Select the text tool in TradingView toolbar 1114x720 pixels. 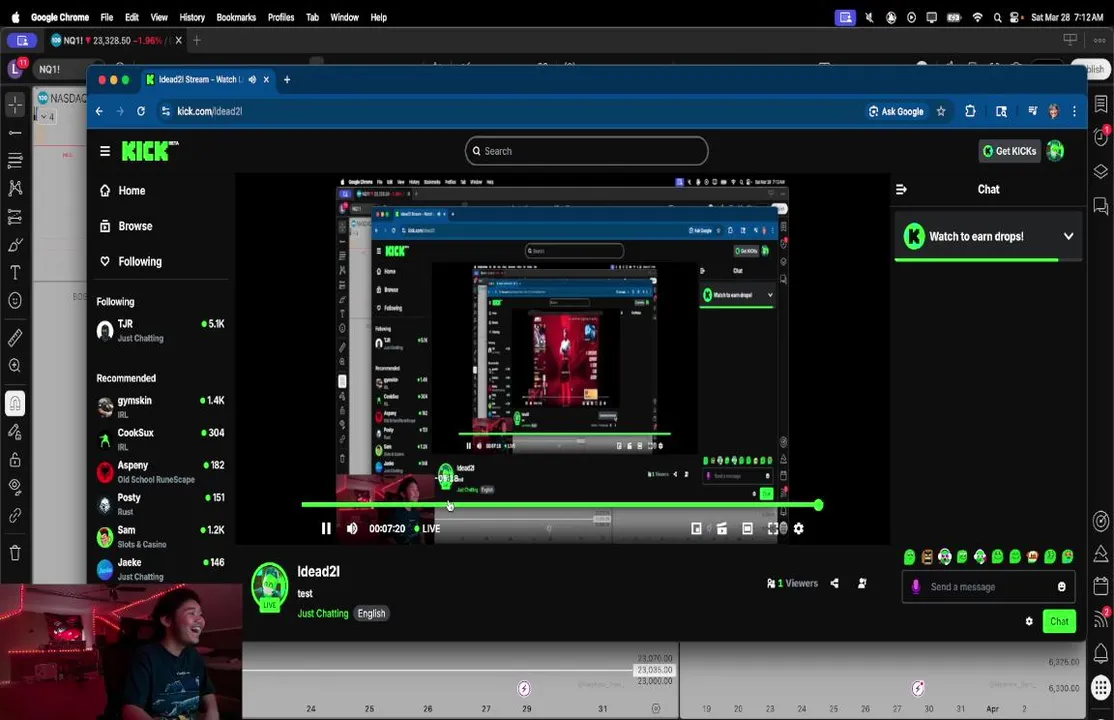tap(15, 272)
